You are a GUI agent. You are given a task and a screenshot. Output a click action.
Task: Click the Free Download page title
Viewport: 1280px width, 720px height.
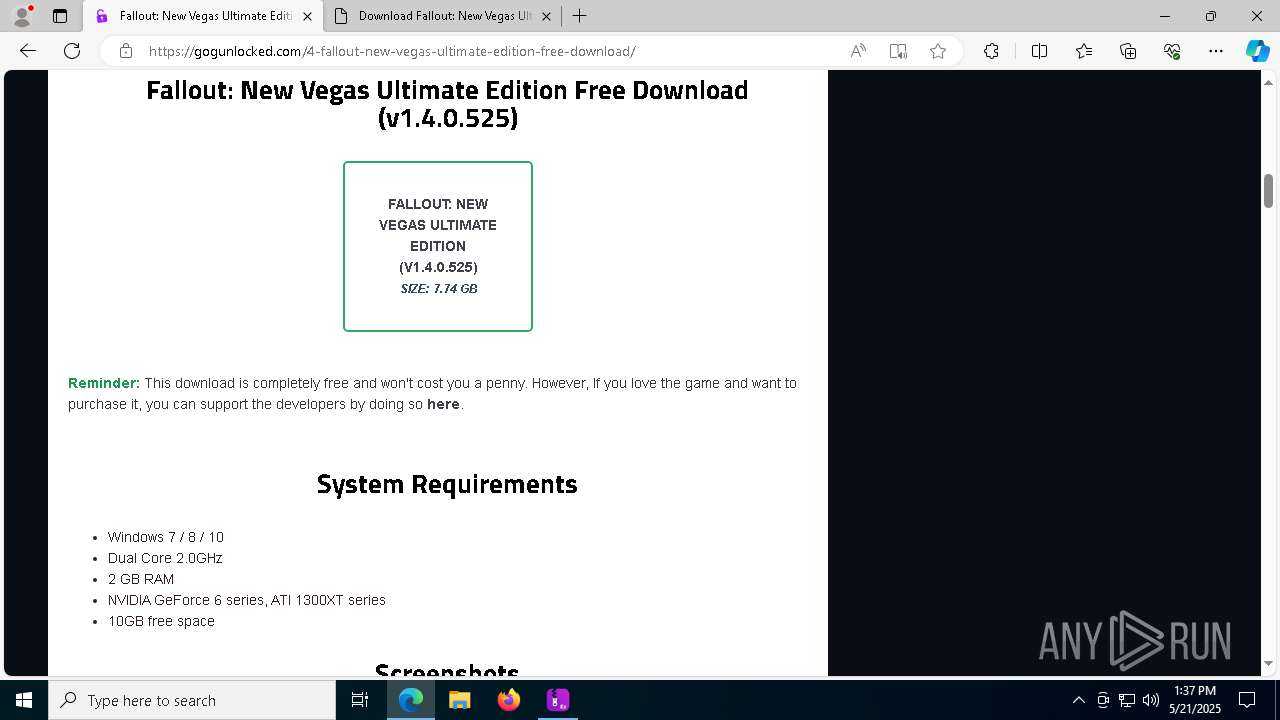[447, 104]
